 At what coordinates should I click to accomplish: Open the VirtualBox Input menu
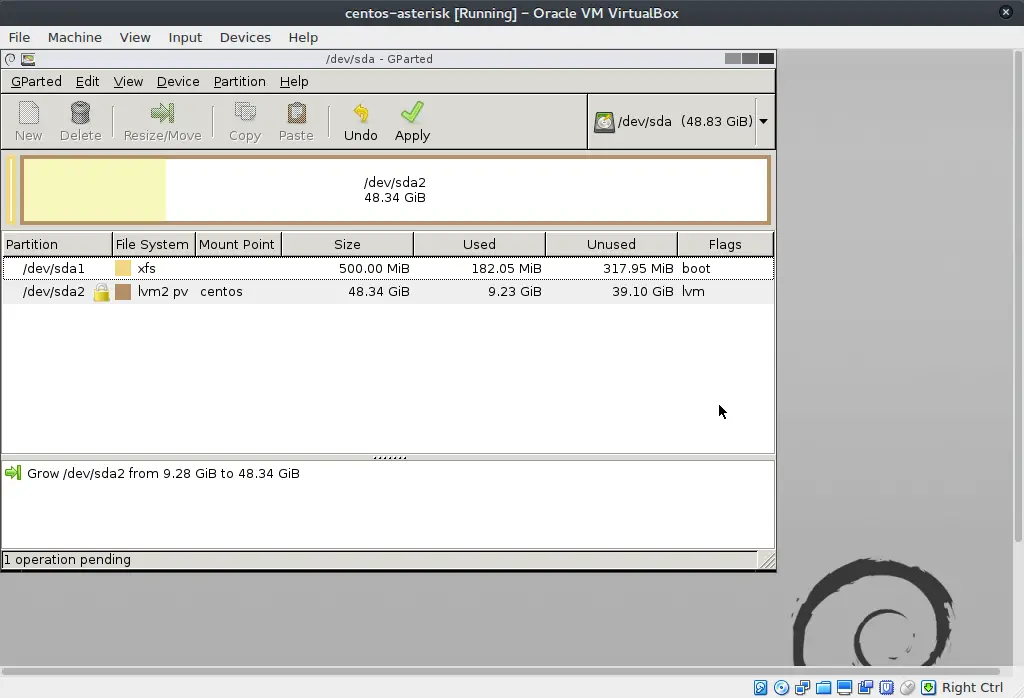point(185,37)
